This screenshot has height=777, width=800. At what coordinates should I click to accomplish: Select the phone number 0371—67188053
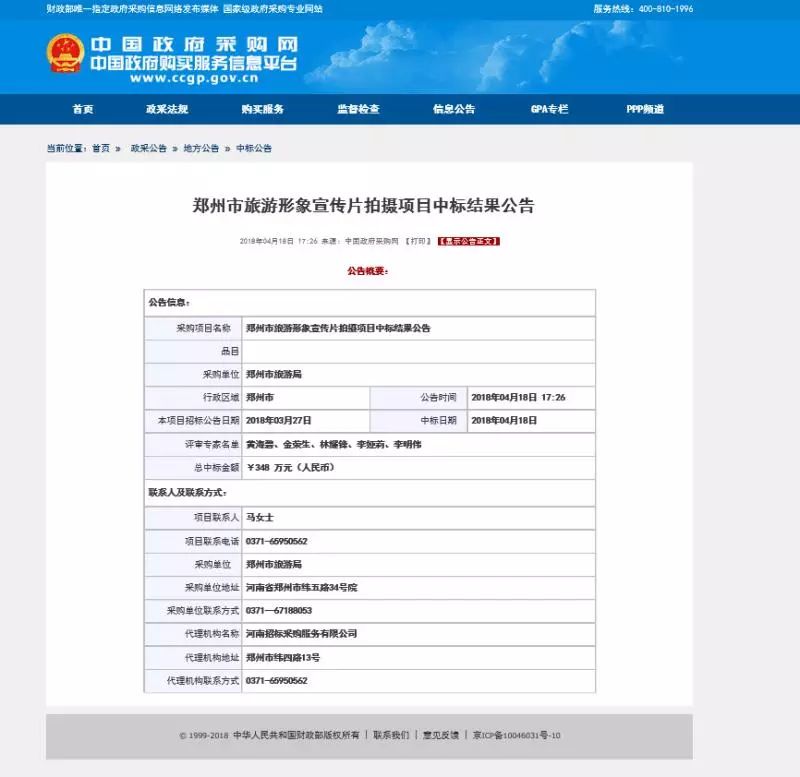tap(279, 611)
